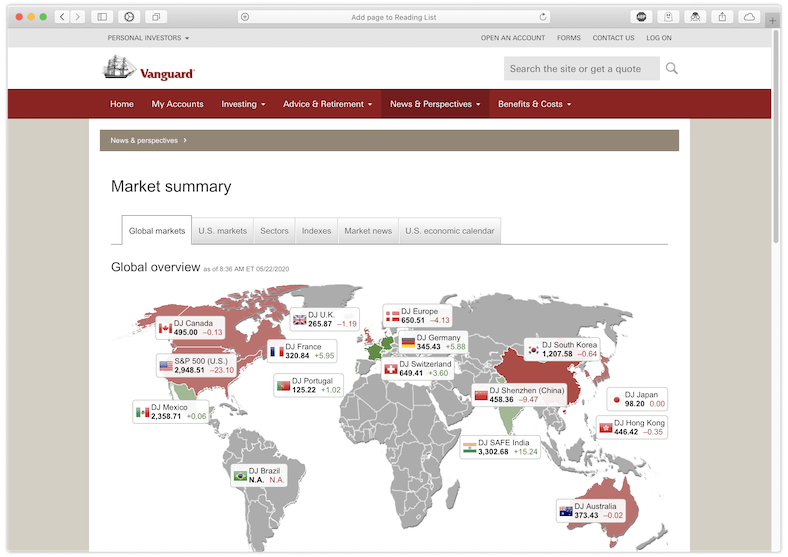Viewport: 788px width, 557px height.
Task: Click the Contact Us link
Action: pyautogui.click(x=613, y=38)
